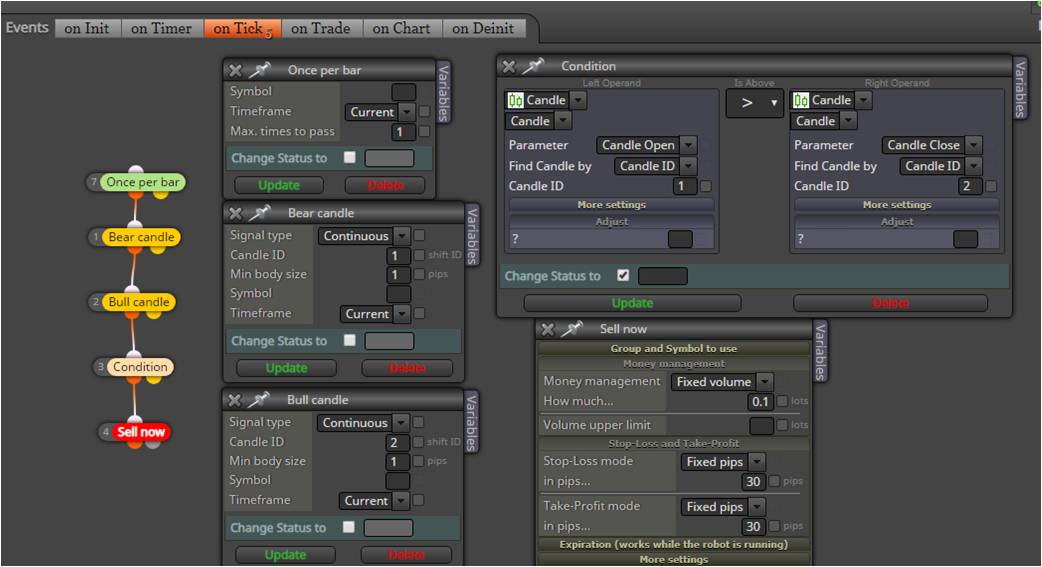The image size is (1042, 567).
Task: Click Delete in the Once per bar panel
Action: pyautogui.click(x=385, y=185)
